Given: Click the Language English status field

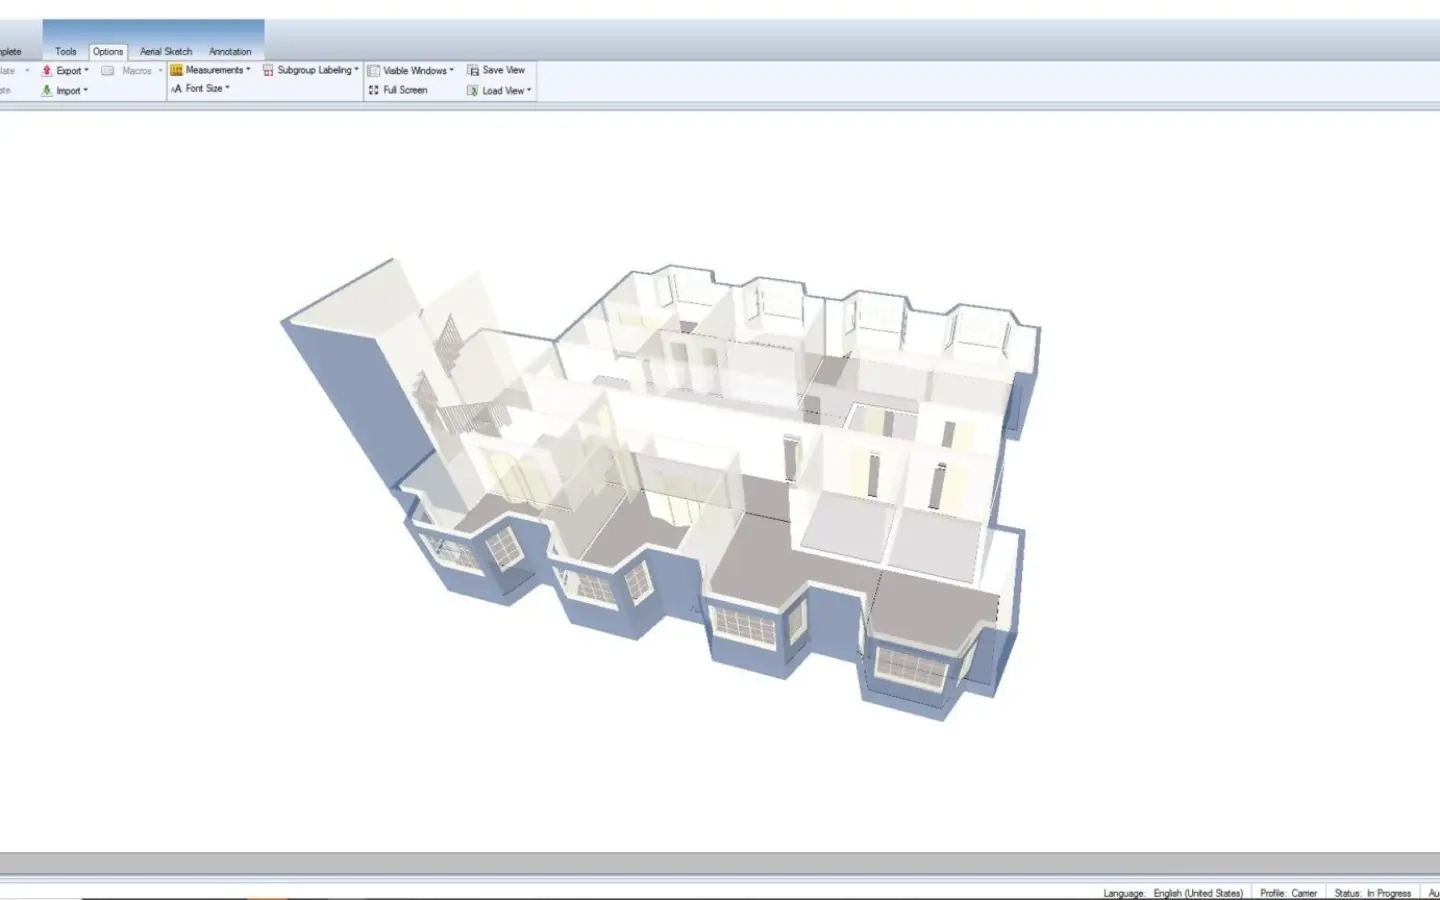Looking at the screenshot, I should pyautogui.click(x=1172, y=893).
